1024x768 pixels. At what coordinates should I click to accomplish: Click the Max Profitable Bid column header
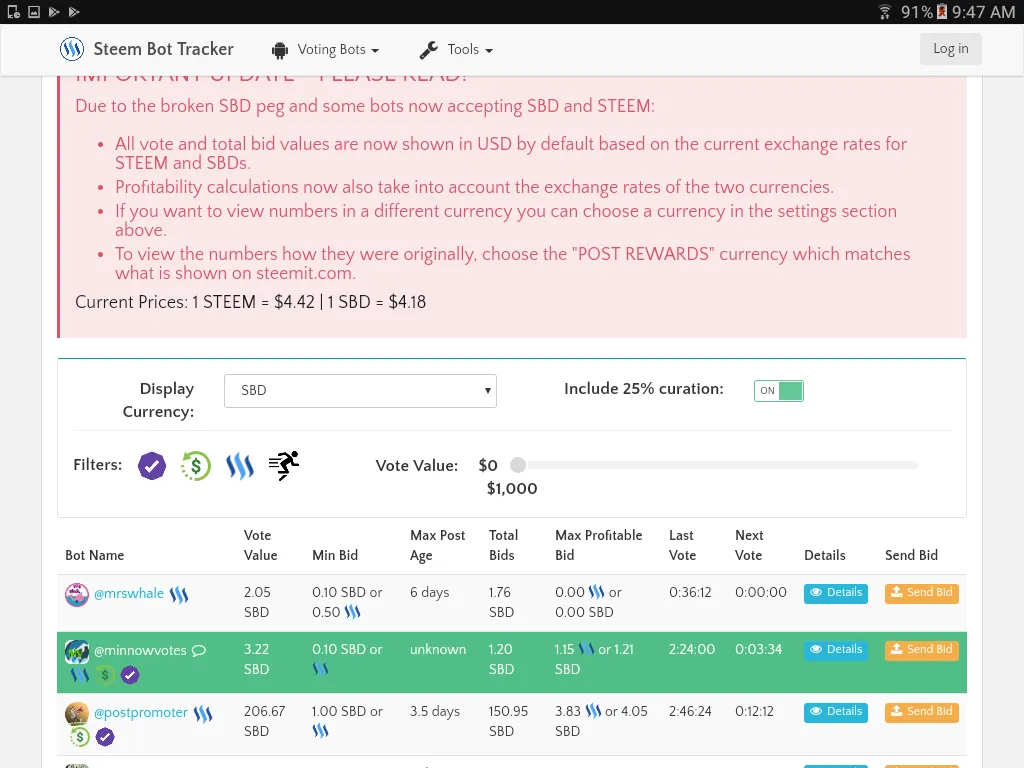[x=599, y=545]
